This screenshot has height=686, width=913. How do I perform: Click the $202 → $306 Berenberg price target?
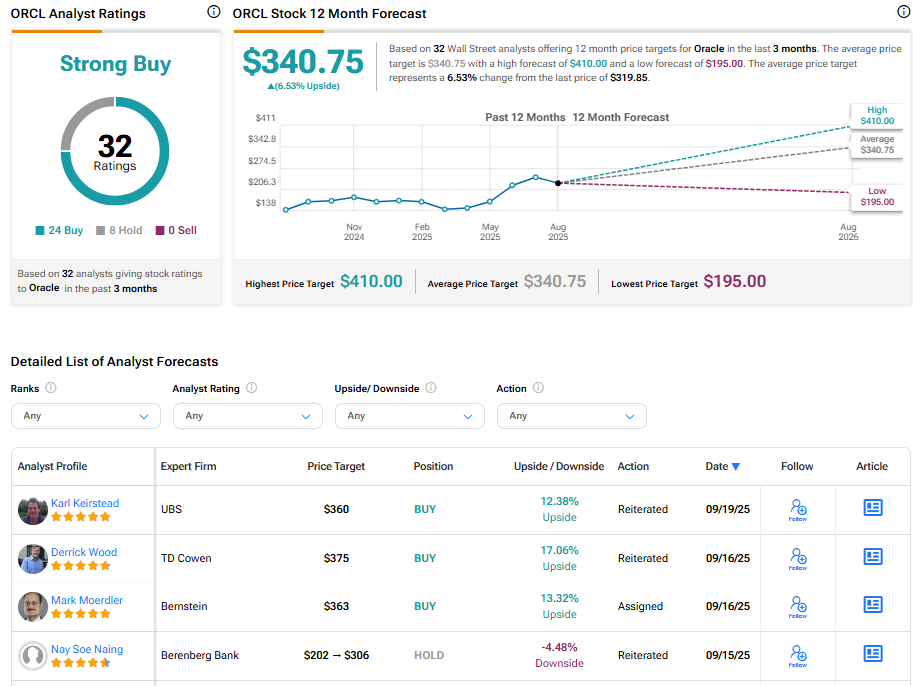(x=337, y=655)
